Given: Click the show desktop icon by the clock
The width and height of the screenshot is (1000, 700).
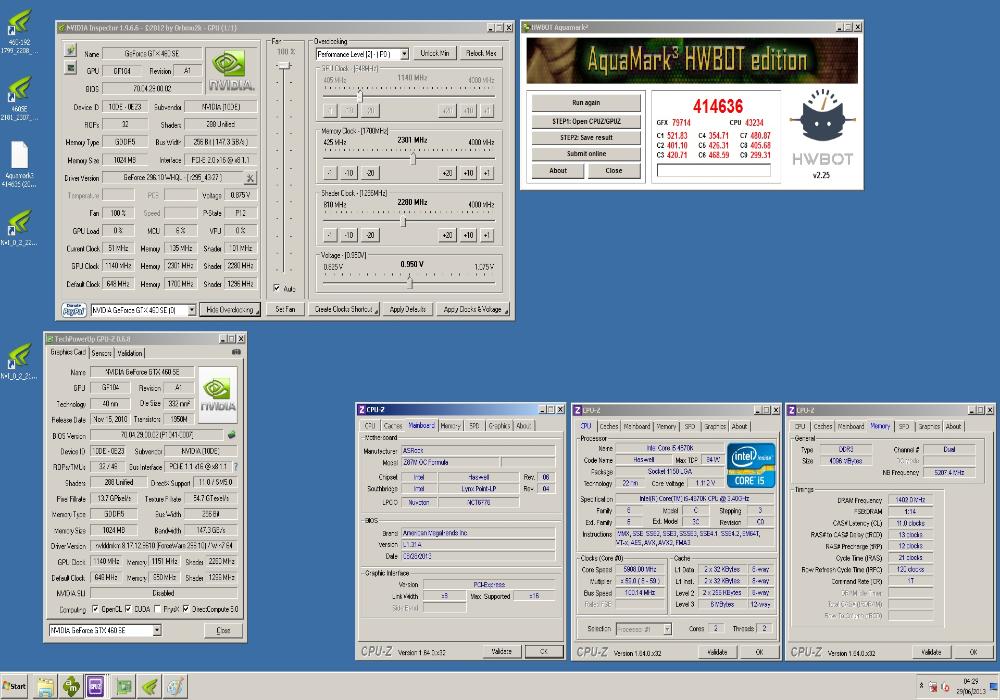Looking at the screenshot, I should pyautogui.click(x=993, y=687).
